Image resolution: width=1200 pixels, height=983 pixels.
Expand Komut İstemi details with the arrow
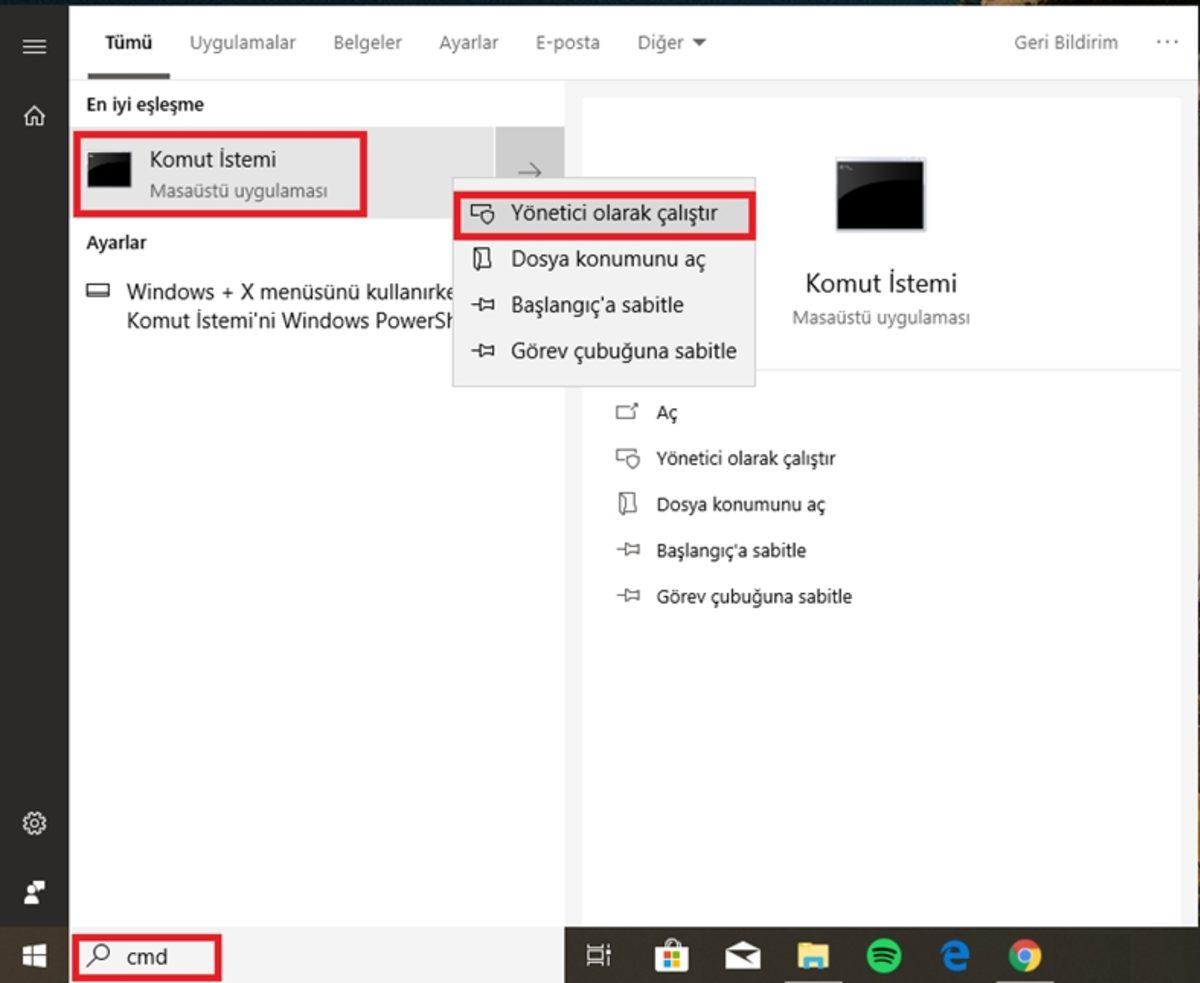(x=530, y=172)
